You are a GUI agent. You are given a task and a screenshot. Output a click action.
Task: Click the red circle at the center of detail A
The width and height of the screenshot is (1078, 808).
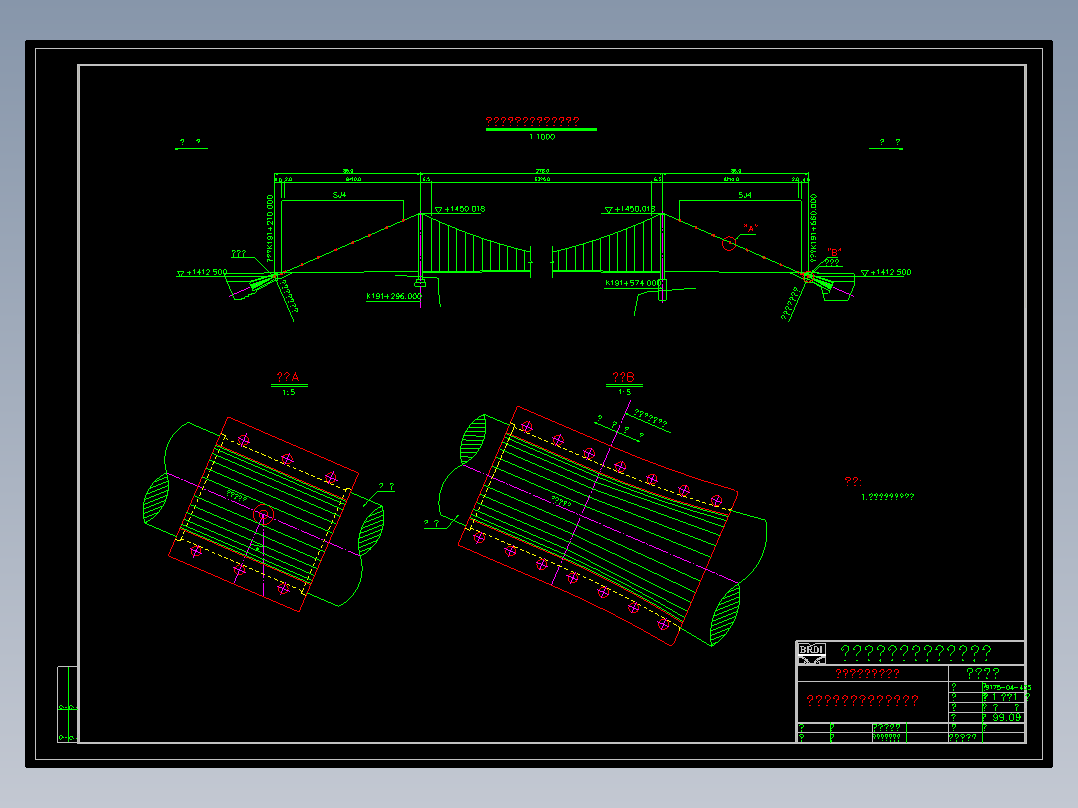point(263,514)
